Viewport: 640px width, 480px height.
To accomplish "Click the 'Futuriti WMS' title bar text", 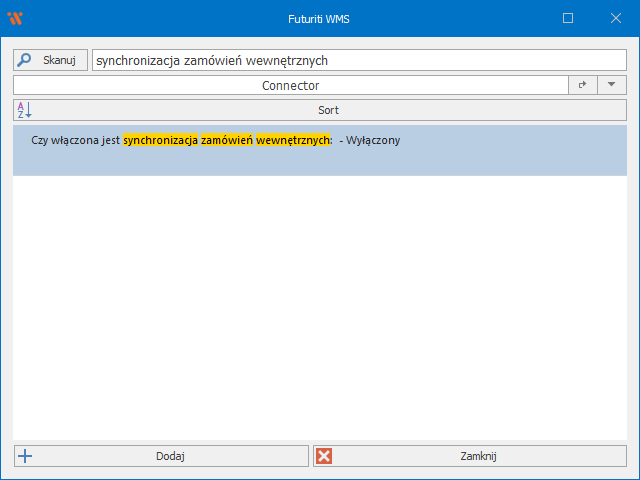I will click(x=320, y=18).
